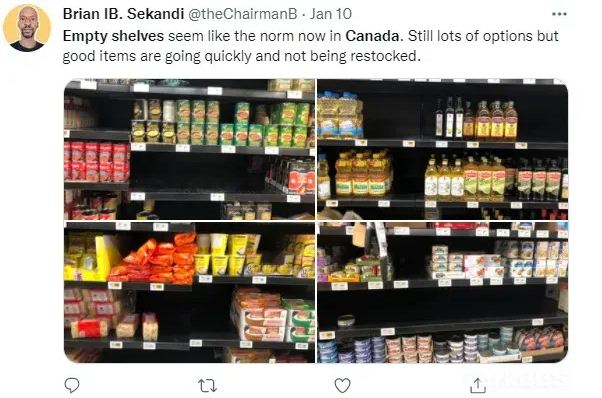Screen dimensions: 602x398
Task: Open Brian Sekandi's profile avatar
Action: (27, 28)
